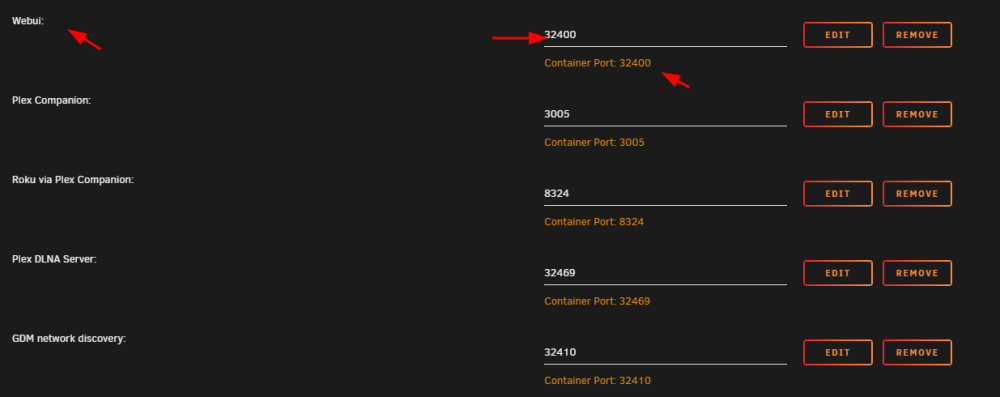The width and height of the screenshot is (1000, 397).
Task: Remove the Roku via Plex Companion port
Action: pyautogui.click(x=917, y=193)
